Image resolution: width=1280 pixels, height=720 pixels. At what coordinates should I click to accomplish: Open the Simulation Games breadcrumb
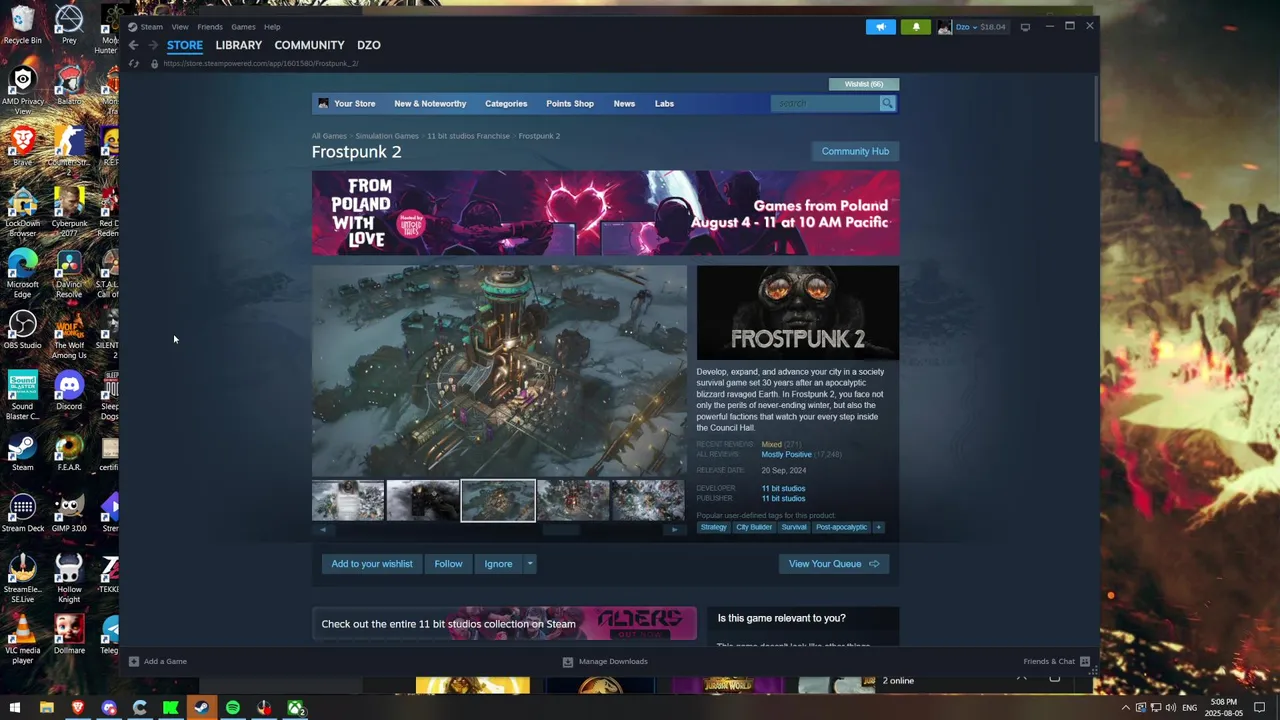387,136
